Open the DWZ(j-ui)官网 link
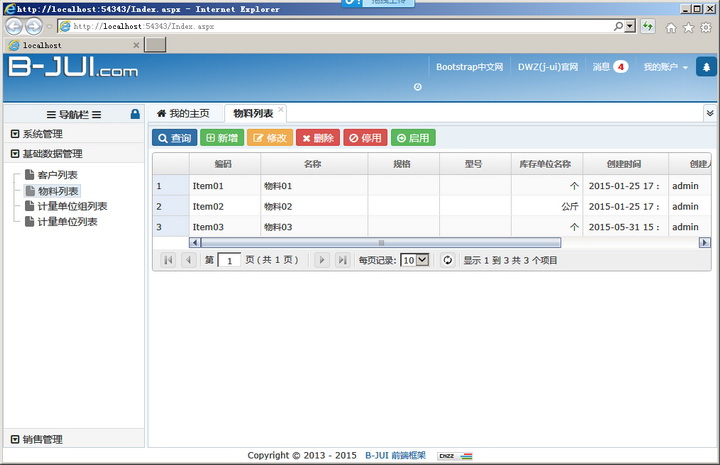 (x=548, y=67)
